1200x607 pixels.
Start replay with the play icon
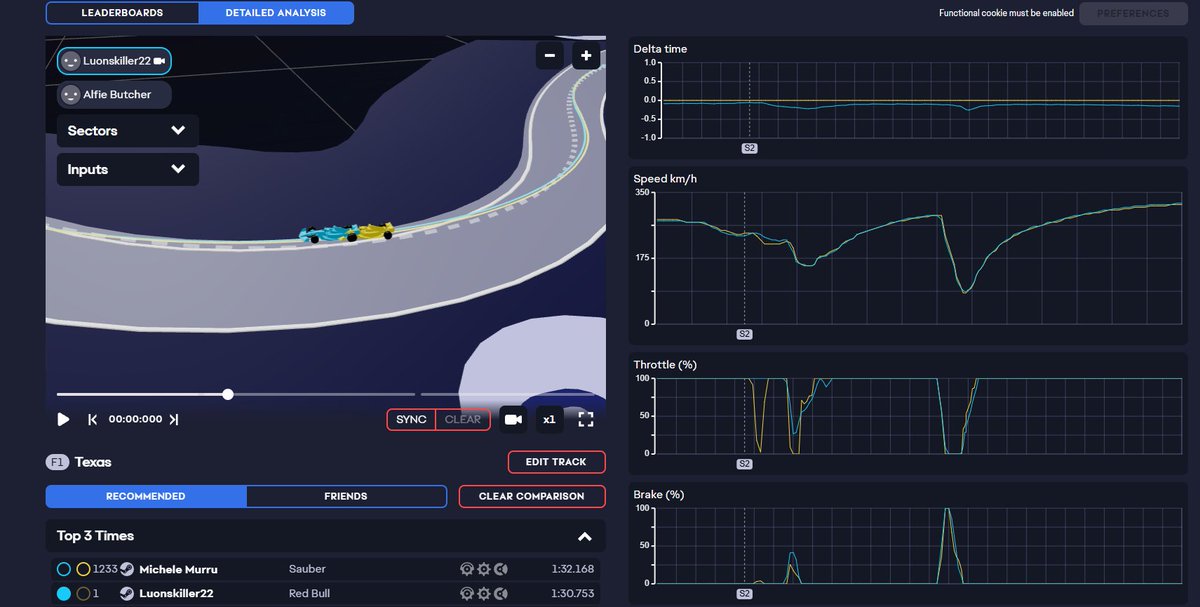63,419
